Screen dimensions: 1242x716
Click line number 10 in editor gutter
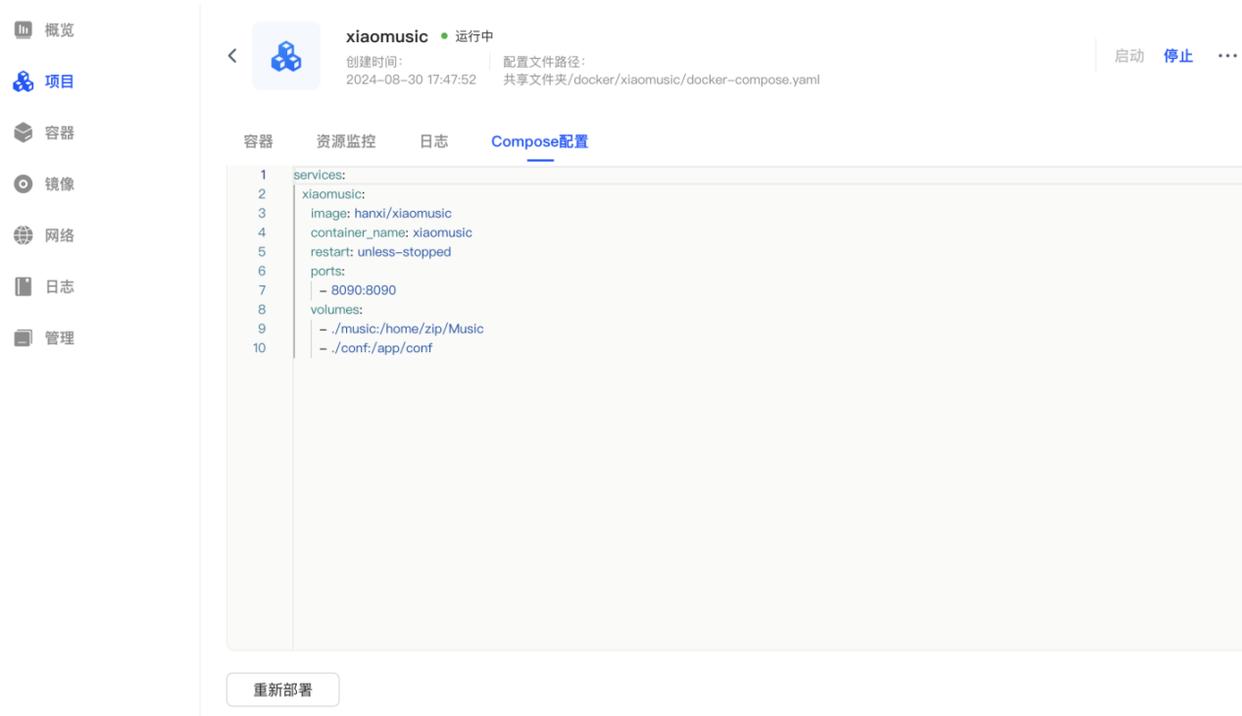(260, 348)
